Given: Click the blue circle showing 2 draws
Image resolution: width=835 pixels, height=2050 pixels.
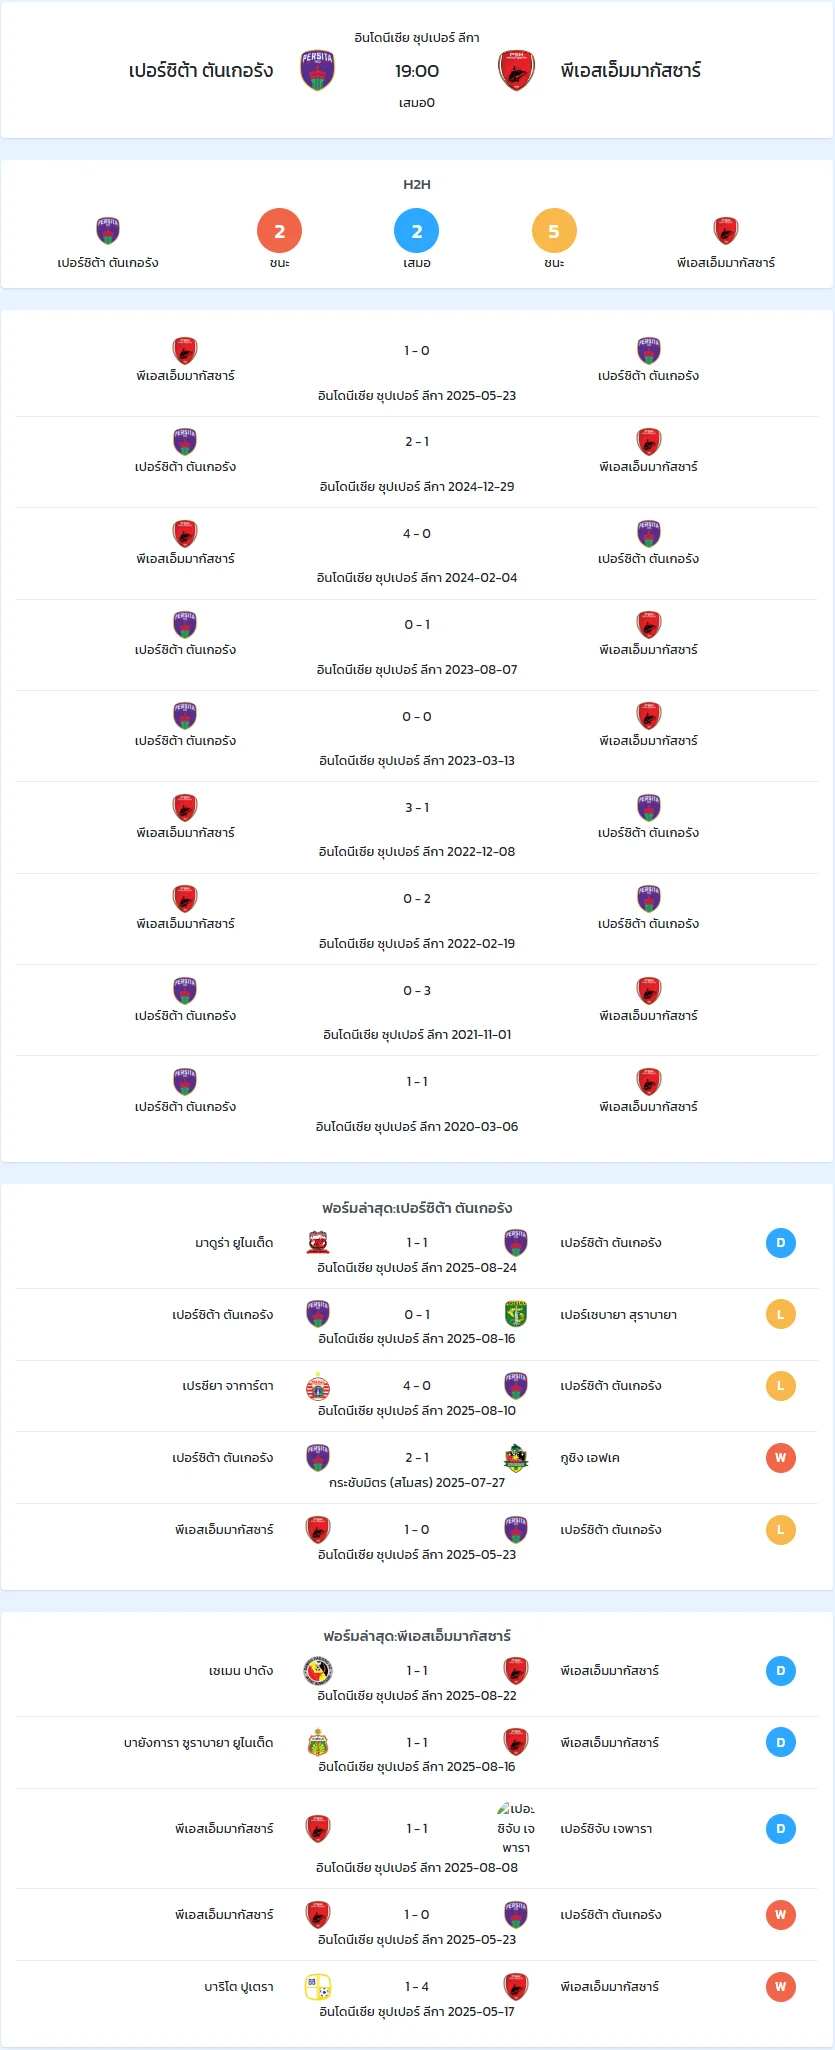Looking at the screenshot, I should 417,231.
